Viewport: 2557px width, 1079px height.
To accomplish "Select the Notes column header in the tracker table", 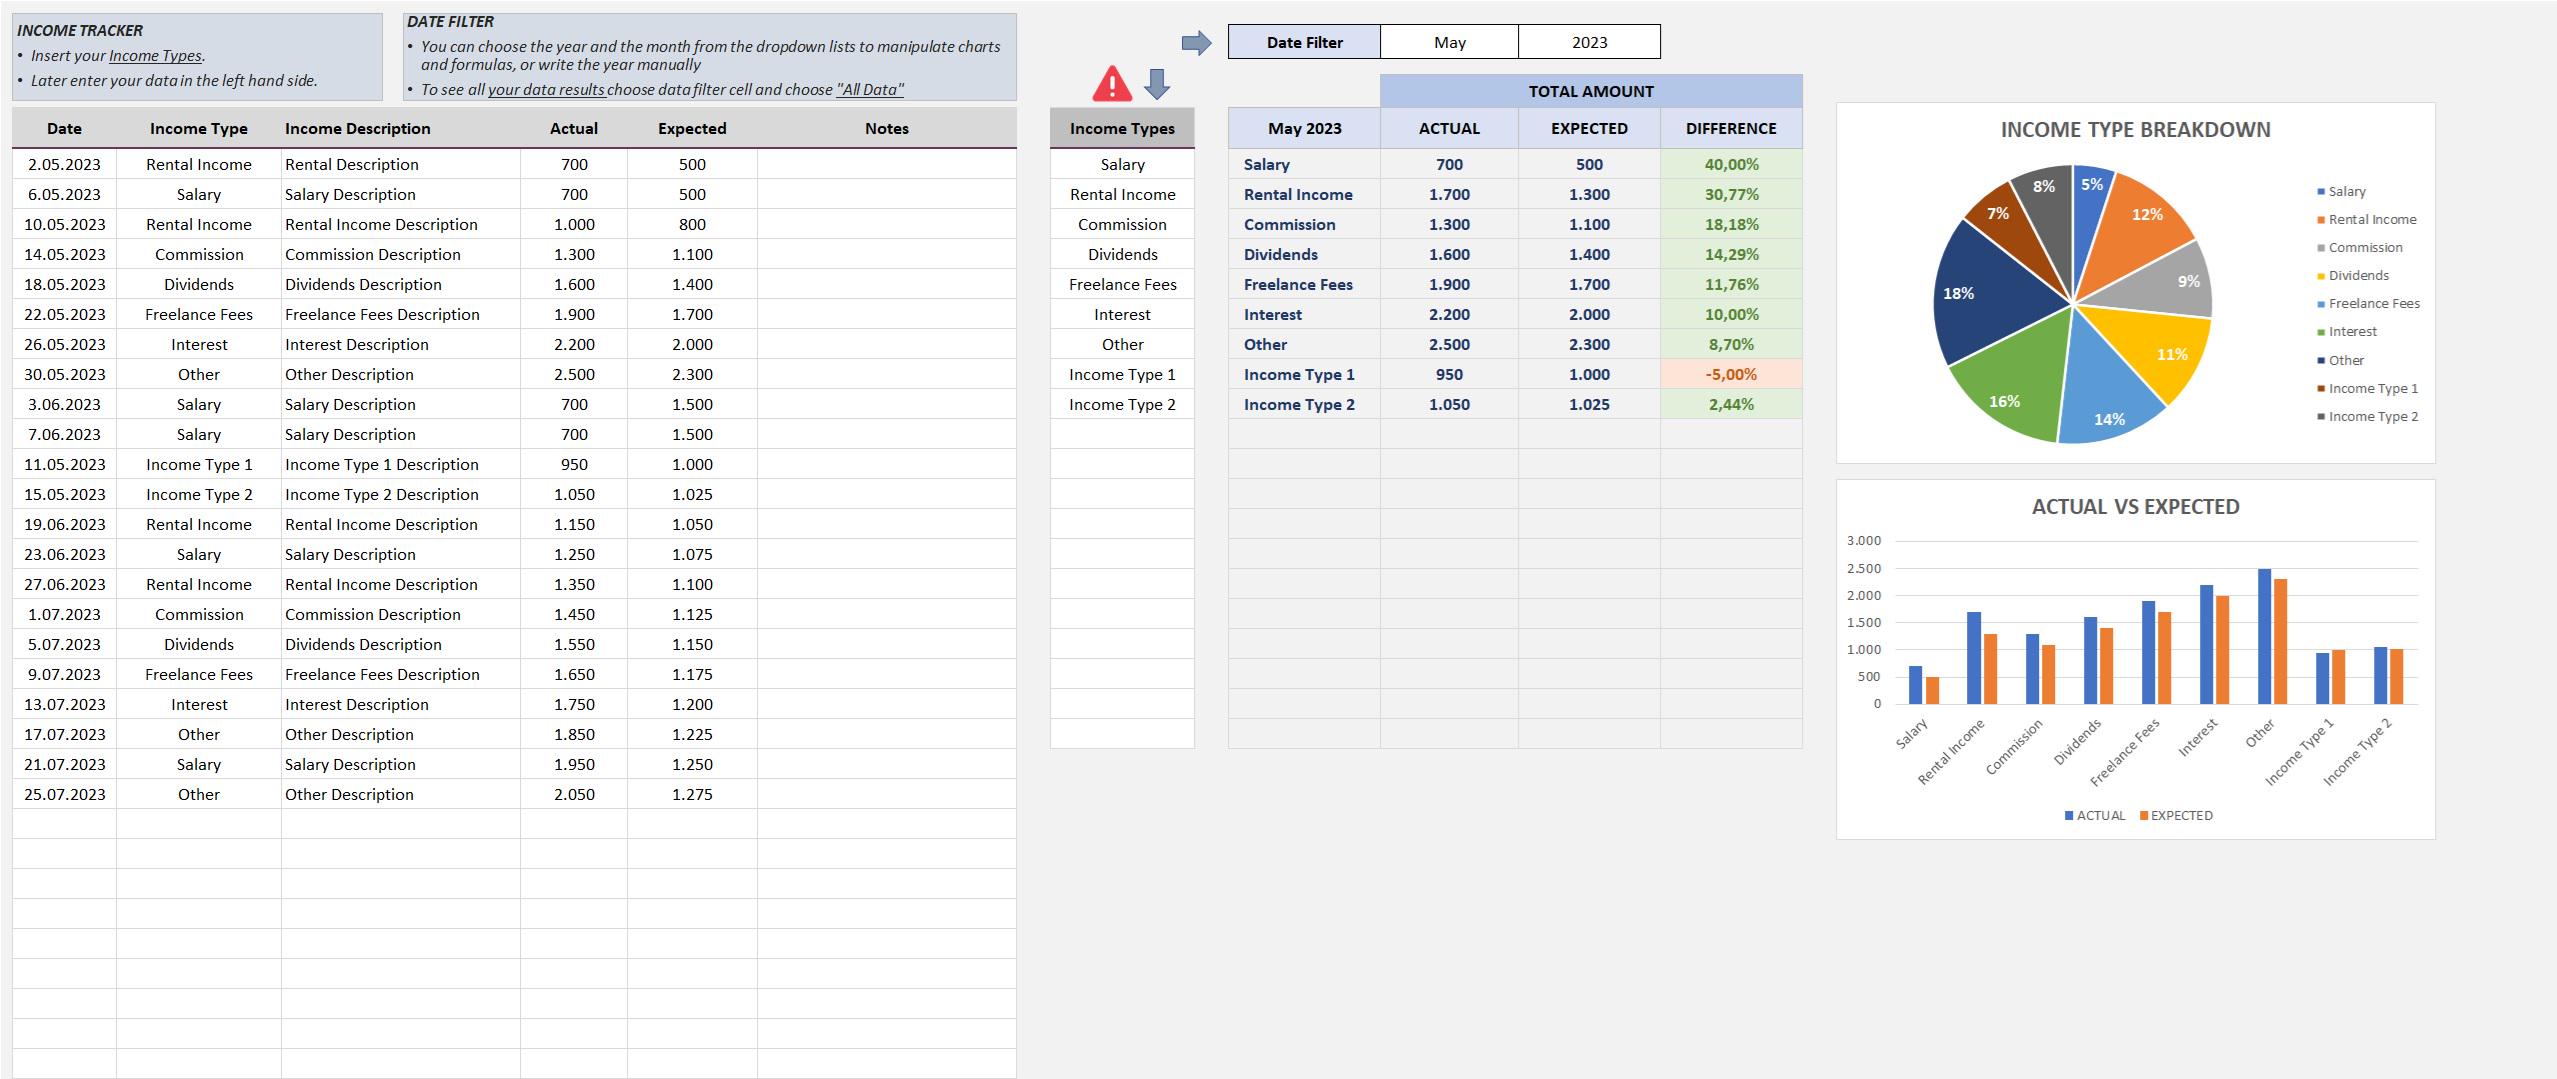I will (886, 128).
